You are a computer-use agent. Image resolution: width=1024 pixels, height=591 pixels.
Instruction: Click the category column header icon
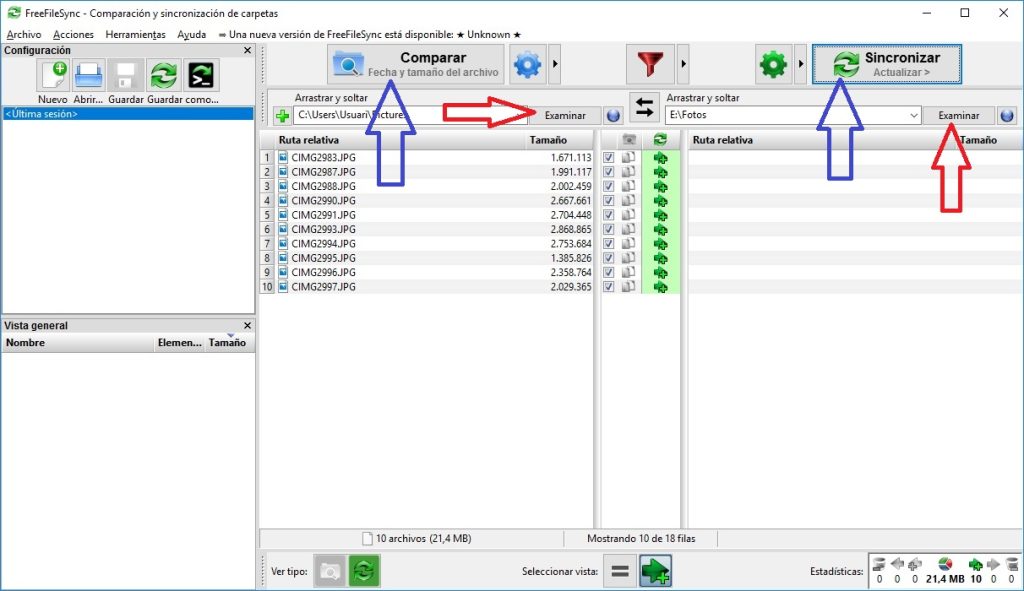tap(629, 140)
